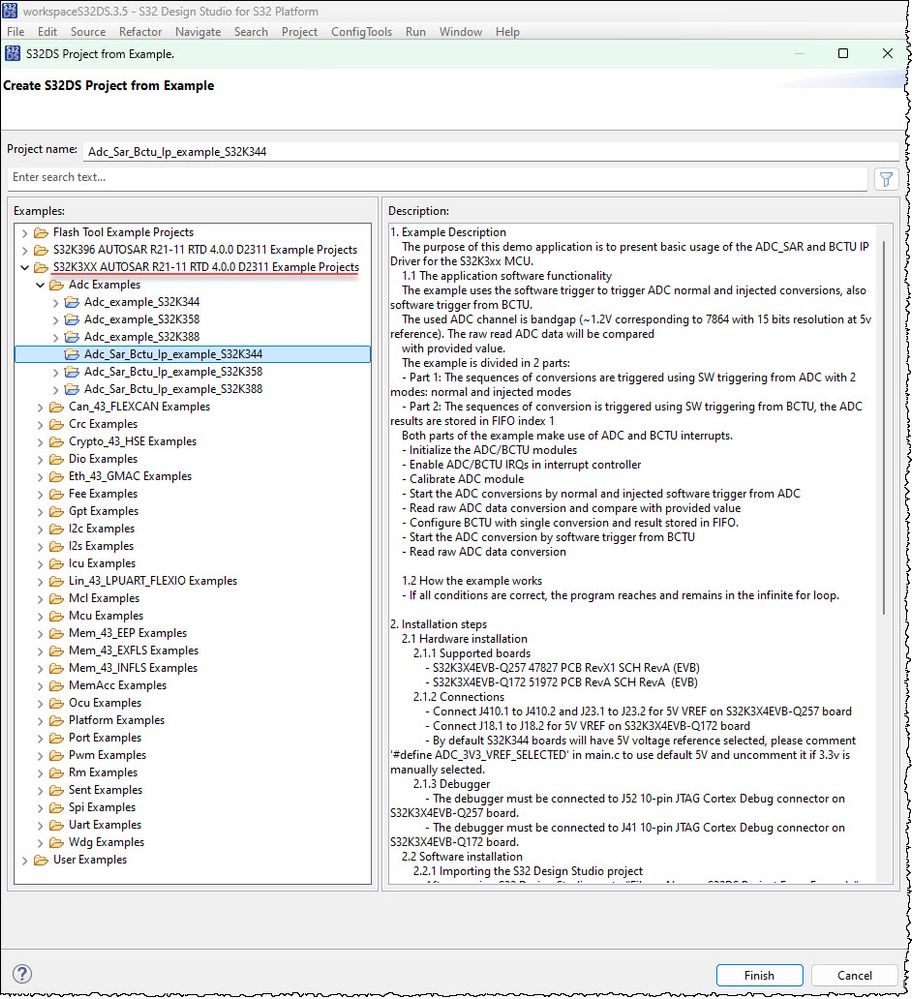The width and height of the screenshot is (912, 999).
Task: Click the I2c Examples folder icon
Action: pos(57,529)
